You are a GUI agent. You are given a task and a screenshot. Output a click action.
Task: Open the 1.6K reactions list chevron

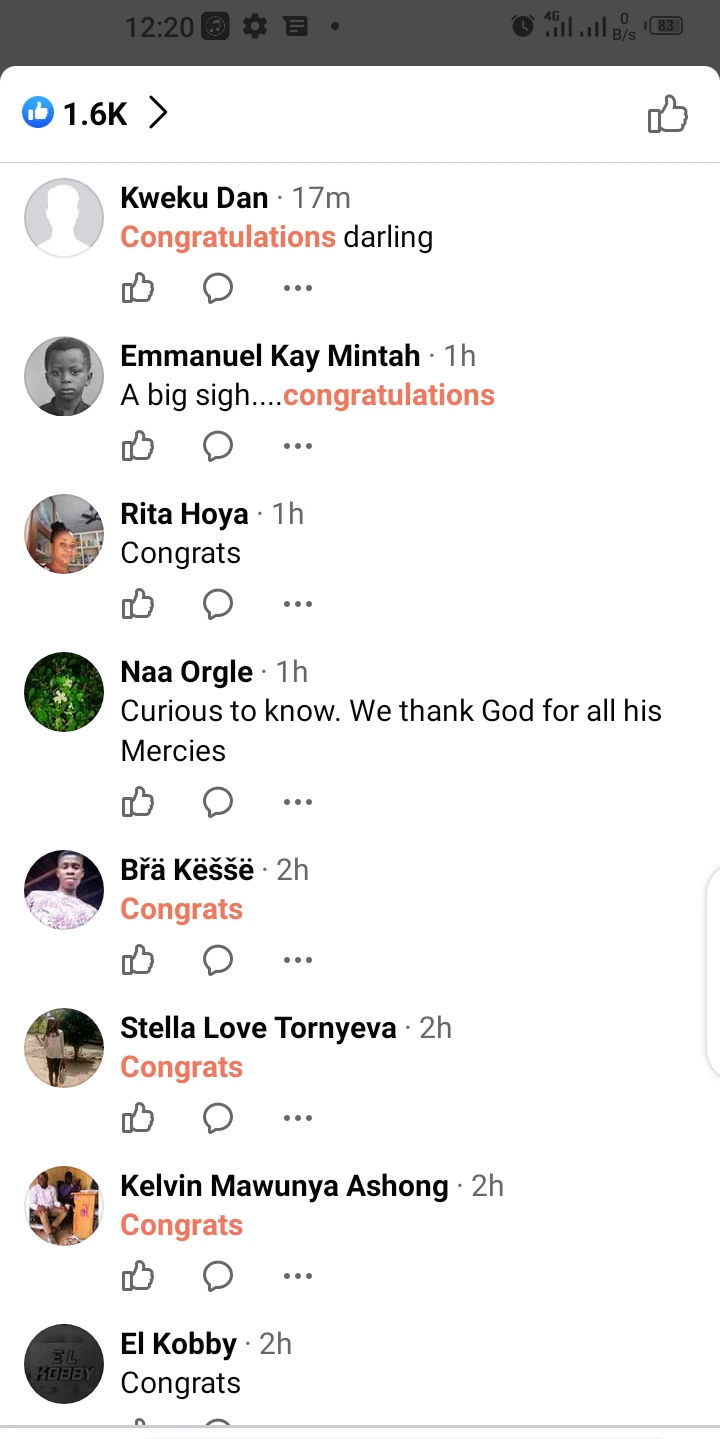coord(158,114)
